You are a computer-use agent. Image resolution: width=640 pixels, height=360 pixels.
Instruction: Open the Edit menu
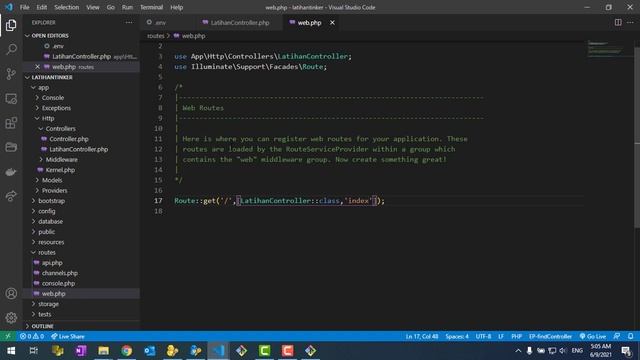click(42, 7)
